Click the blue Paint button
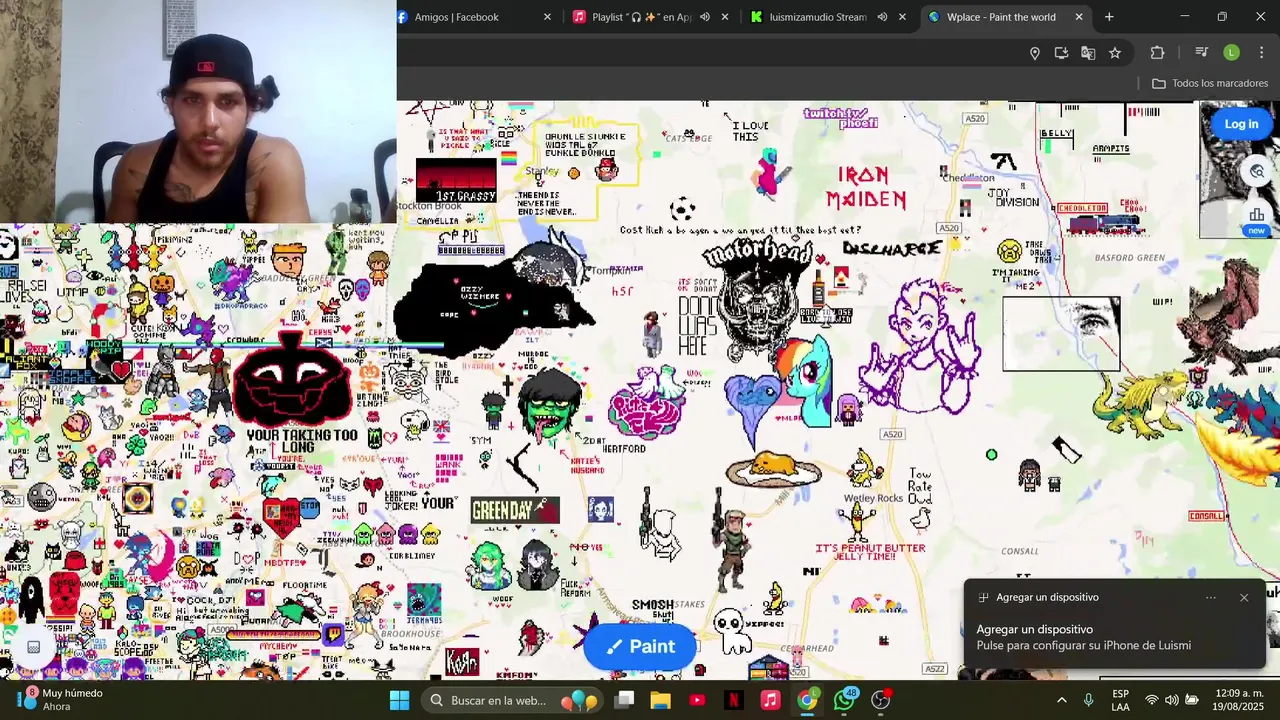The image size is (1280, 720). [640, 647]
